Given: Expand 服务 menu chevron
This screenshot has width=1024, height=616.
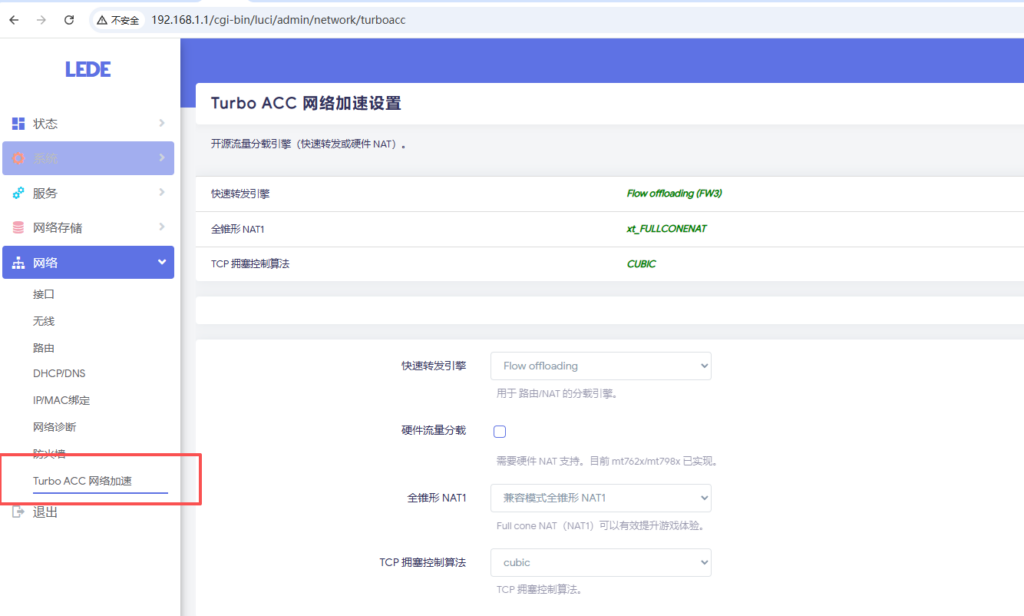Looking at the screenshot, I should (x=161, y=192).
